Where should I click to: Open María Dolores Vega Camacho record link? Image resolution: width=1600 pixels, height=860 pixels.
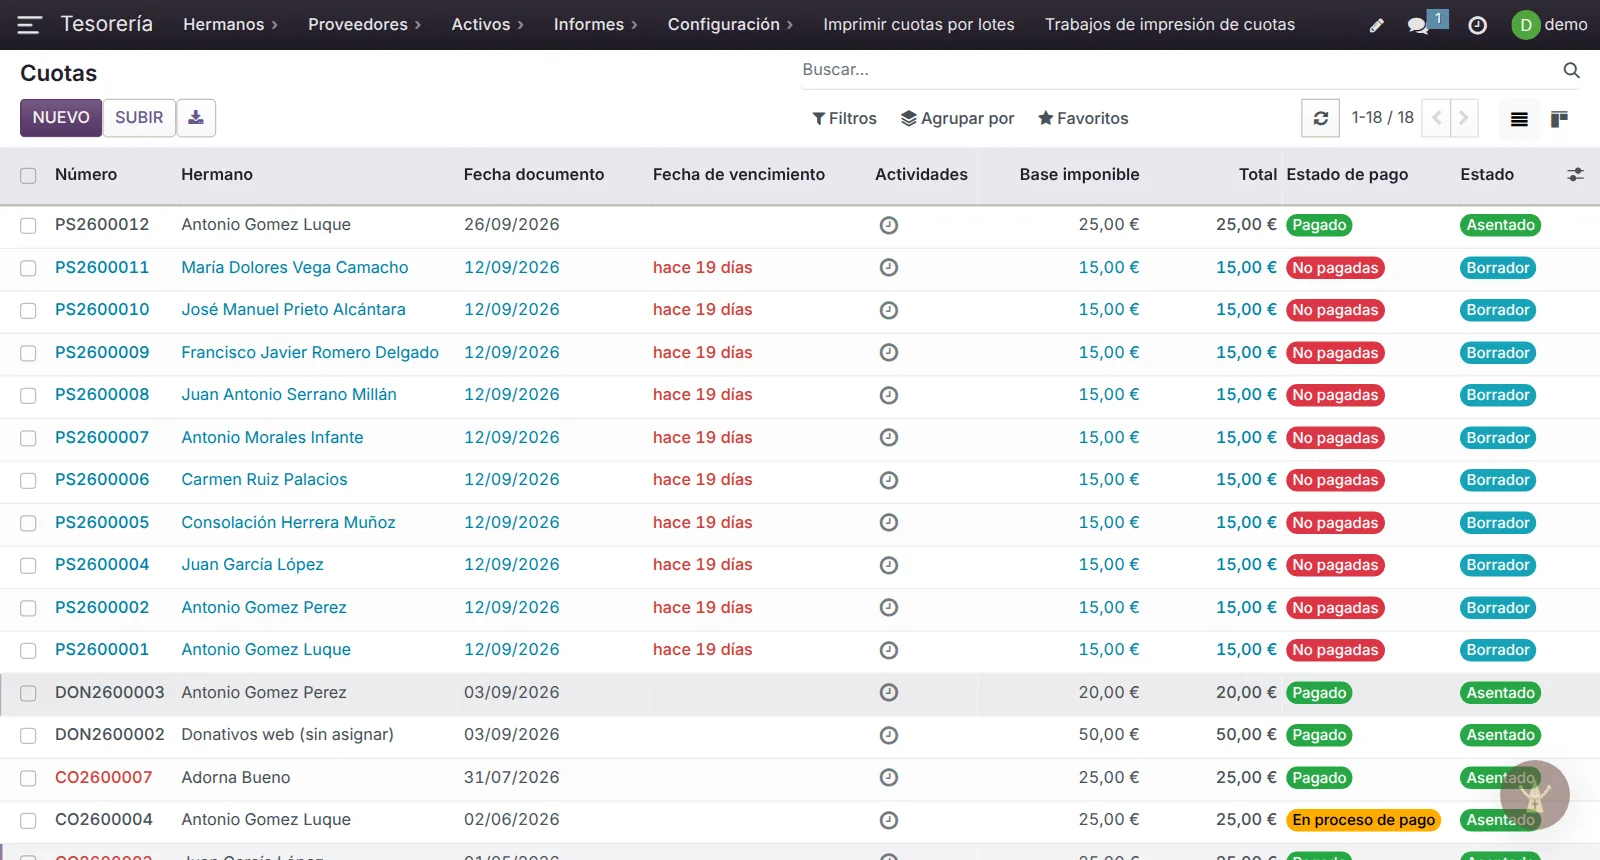pyautogui.click(x=295, y=268)
